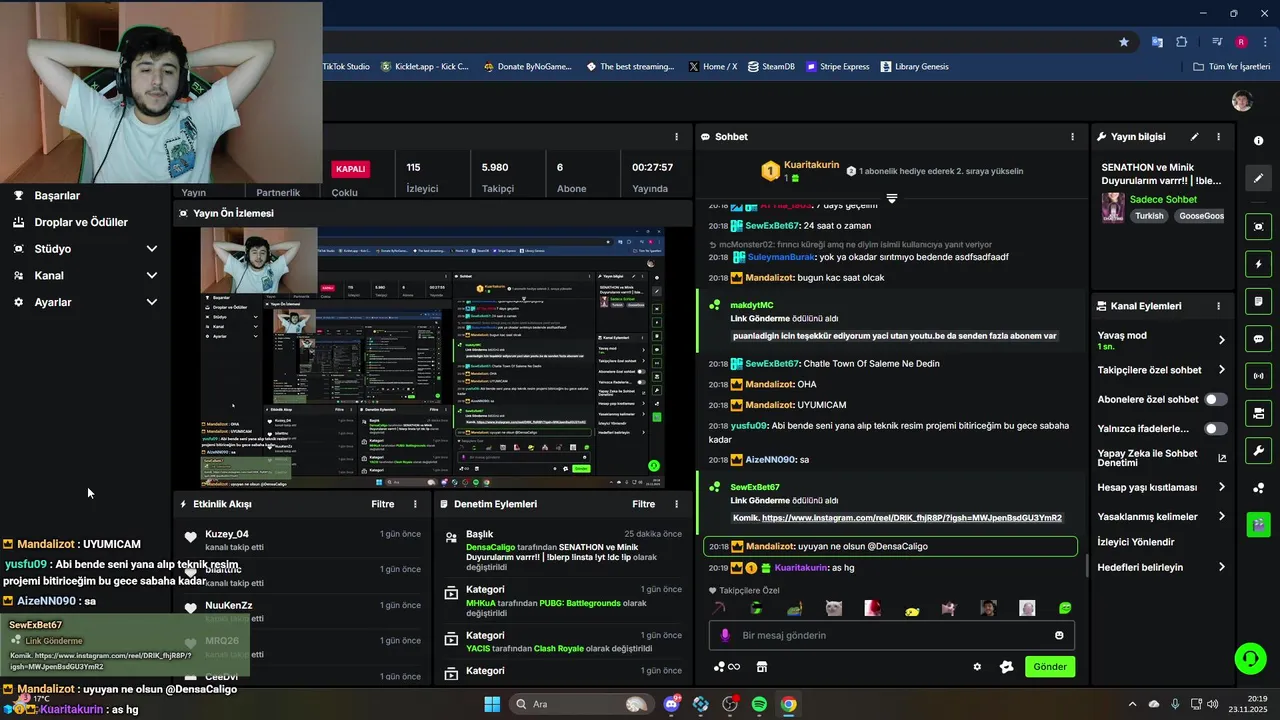The width and height of the screenshot is (1280, 720).
Task: Click the channel points icon below chat input
Action: point(727,667)
